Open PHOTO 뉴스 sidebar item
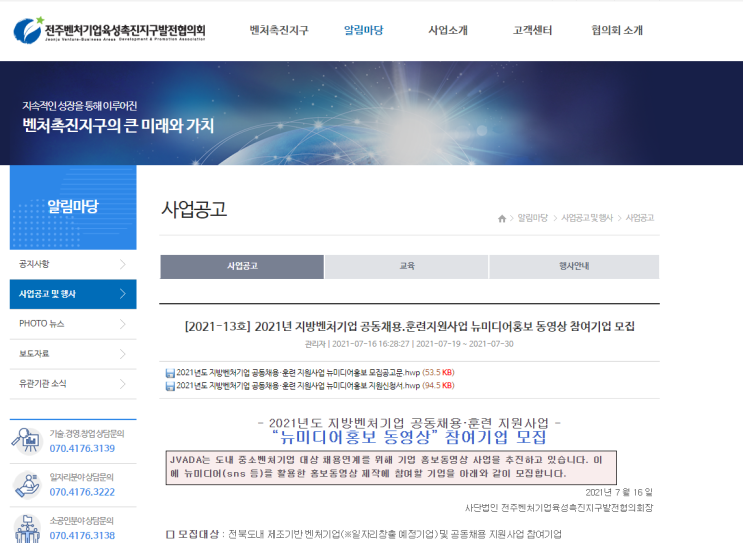743x543 pixels. [73, 324]
